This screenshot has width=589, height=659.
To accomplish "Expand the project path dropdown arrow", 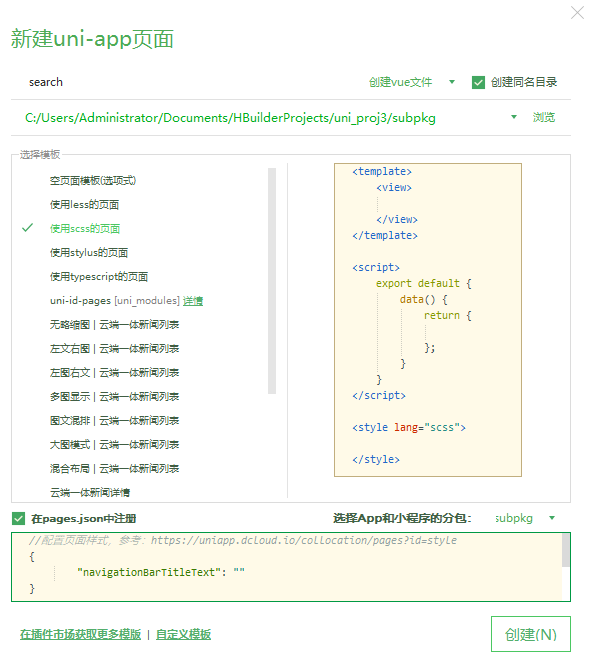I will (x=514, y=117).
